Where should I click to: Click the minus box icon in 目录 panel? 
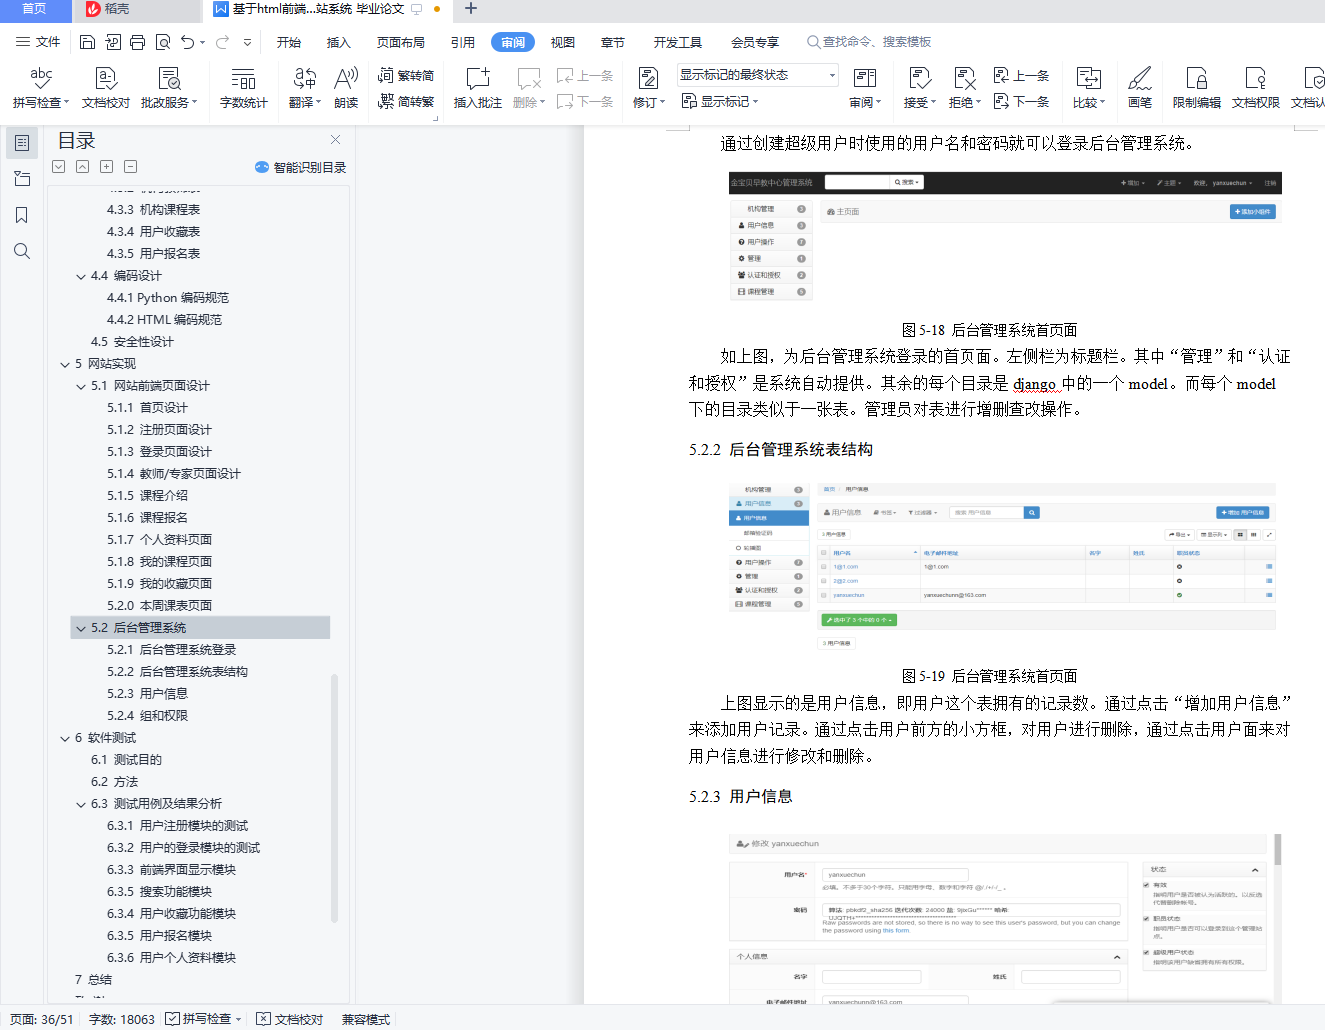point(131,167)
